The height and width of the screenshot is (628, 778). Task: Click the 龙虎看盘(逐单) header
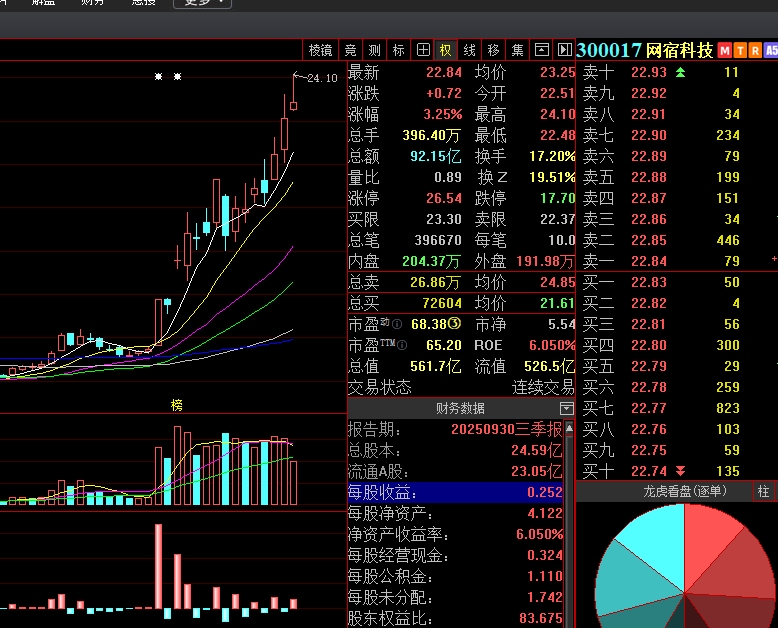pyautogui.click(x=685, y=491)
